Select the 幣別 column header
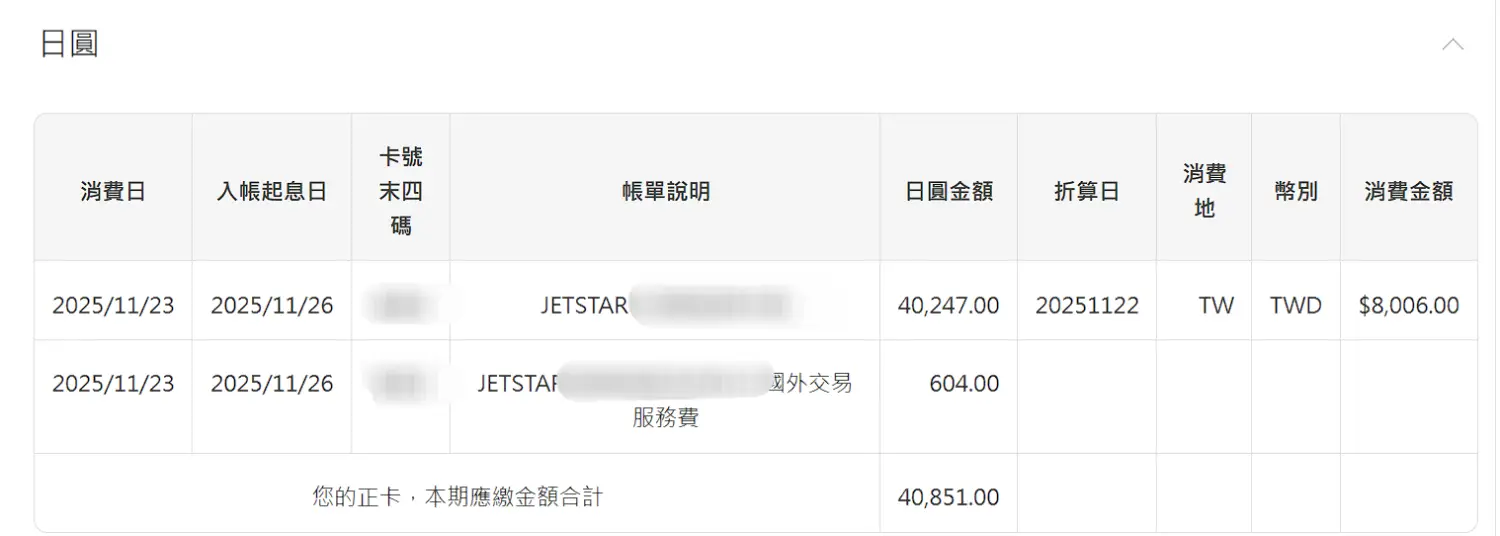1500x536 pixels. (x=1295, y=191)
